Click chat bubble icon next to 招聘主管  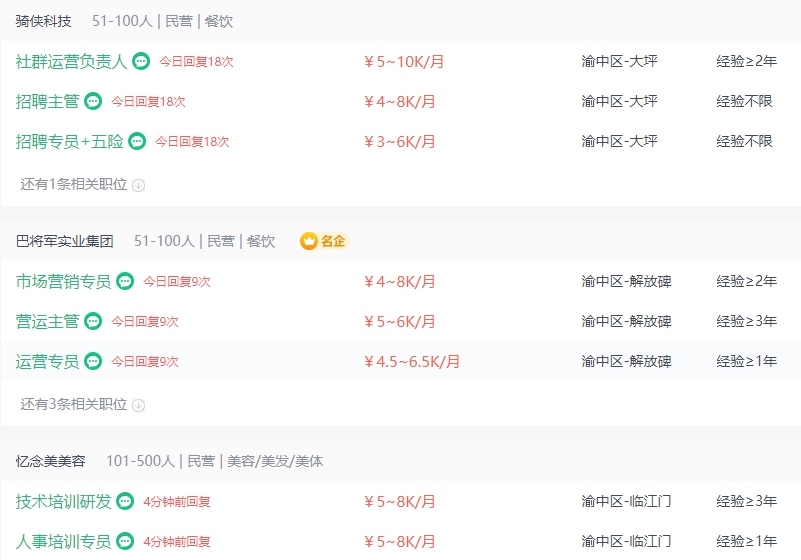point(93,101)
